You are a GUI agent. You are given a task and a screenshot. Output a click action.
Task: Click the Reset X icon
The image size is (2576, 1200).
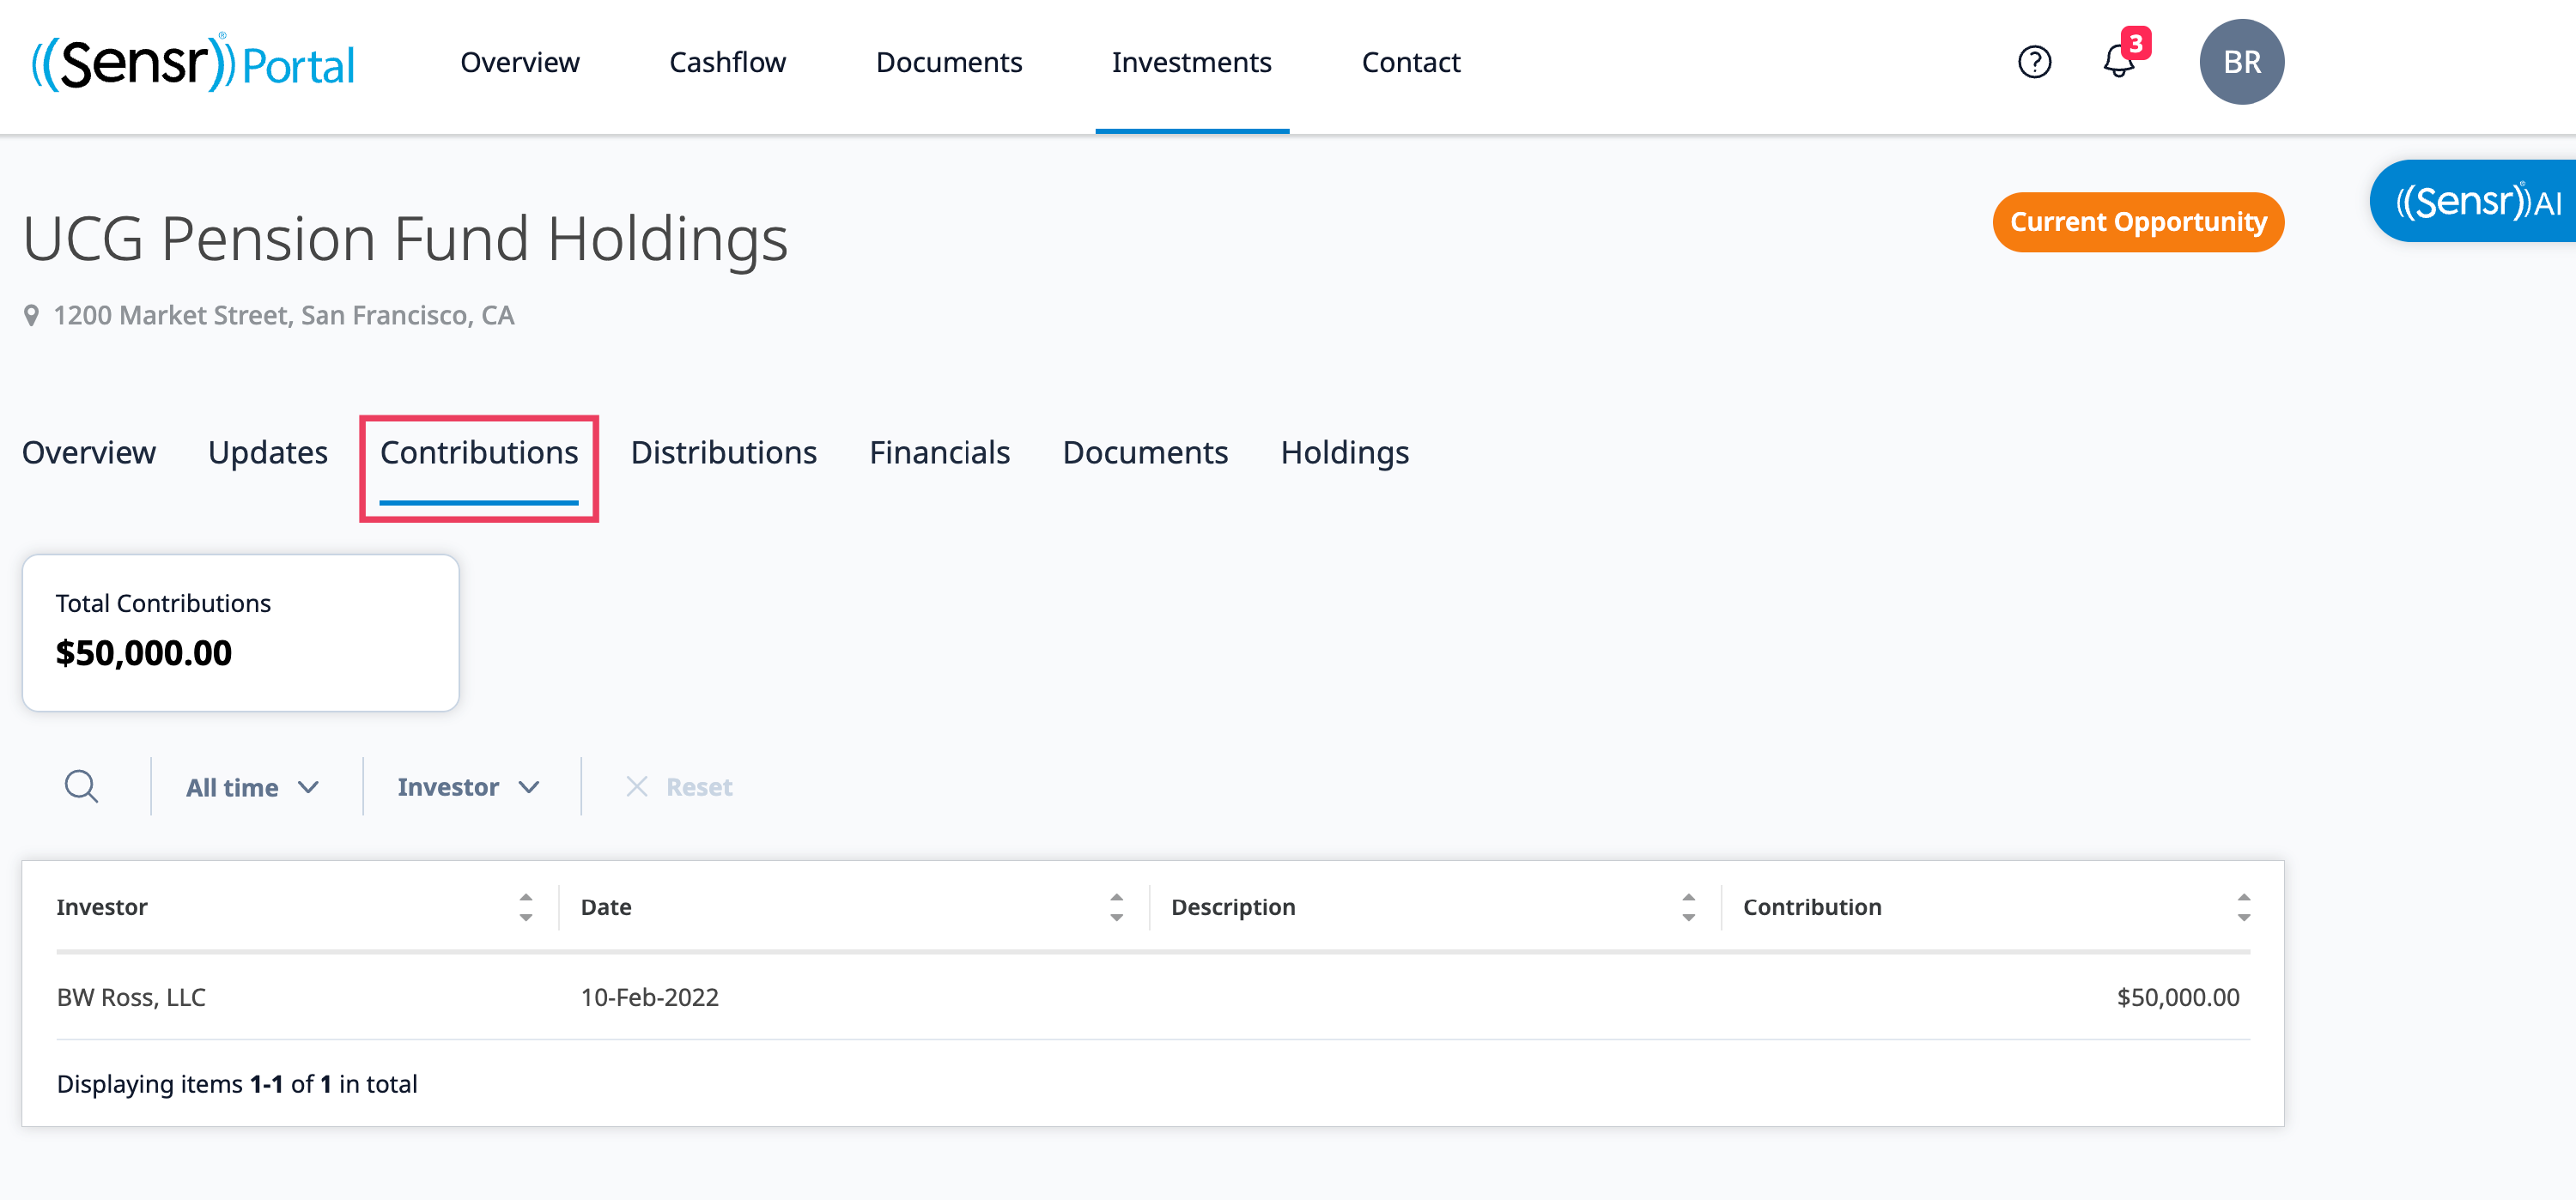(637, 787)
